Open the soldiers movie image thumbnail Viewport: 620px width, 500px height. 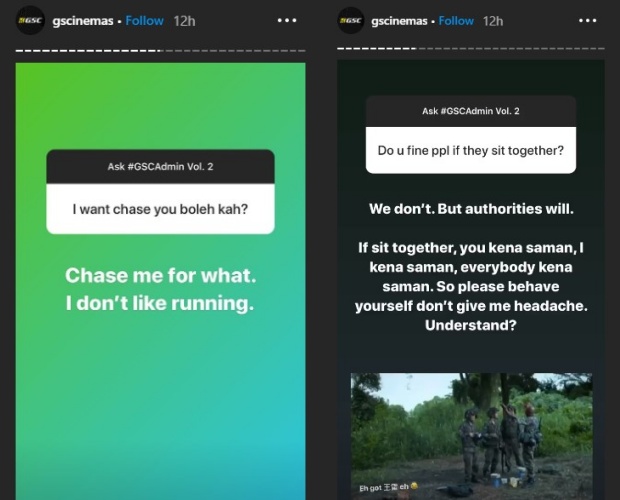pyautogui.click(x=470, y=430)
